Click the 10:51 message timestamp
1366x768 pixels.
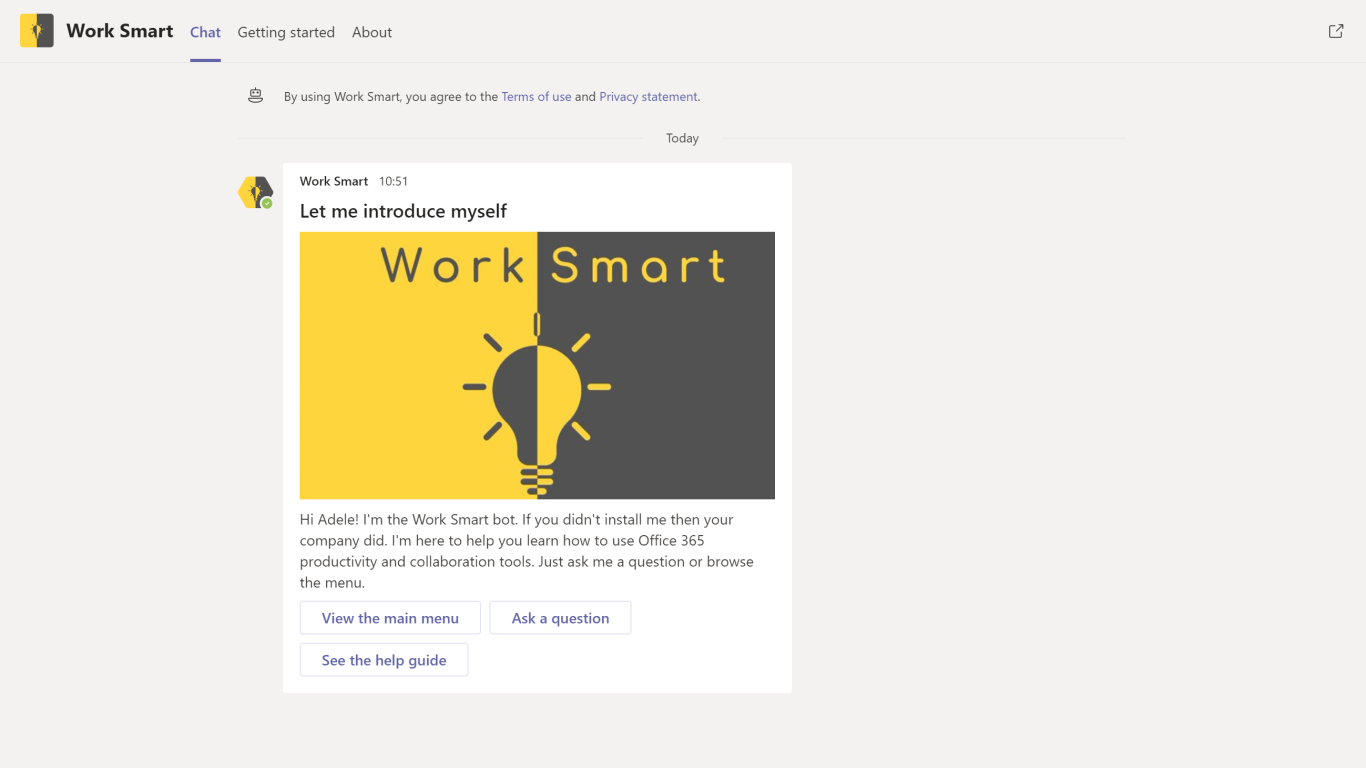point(393,181)
